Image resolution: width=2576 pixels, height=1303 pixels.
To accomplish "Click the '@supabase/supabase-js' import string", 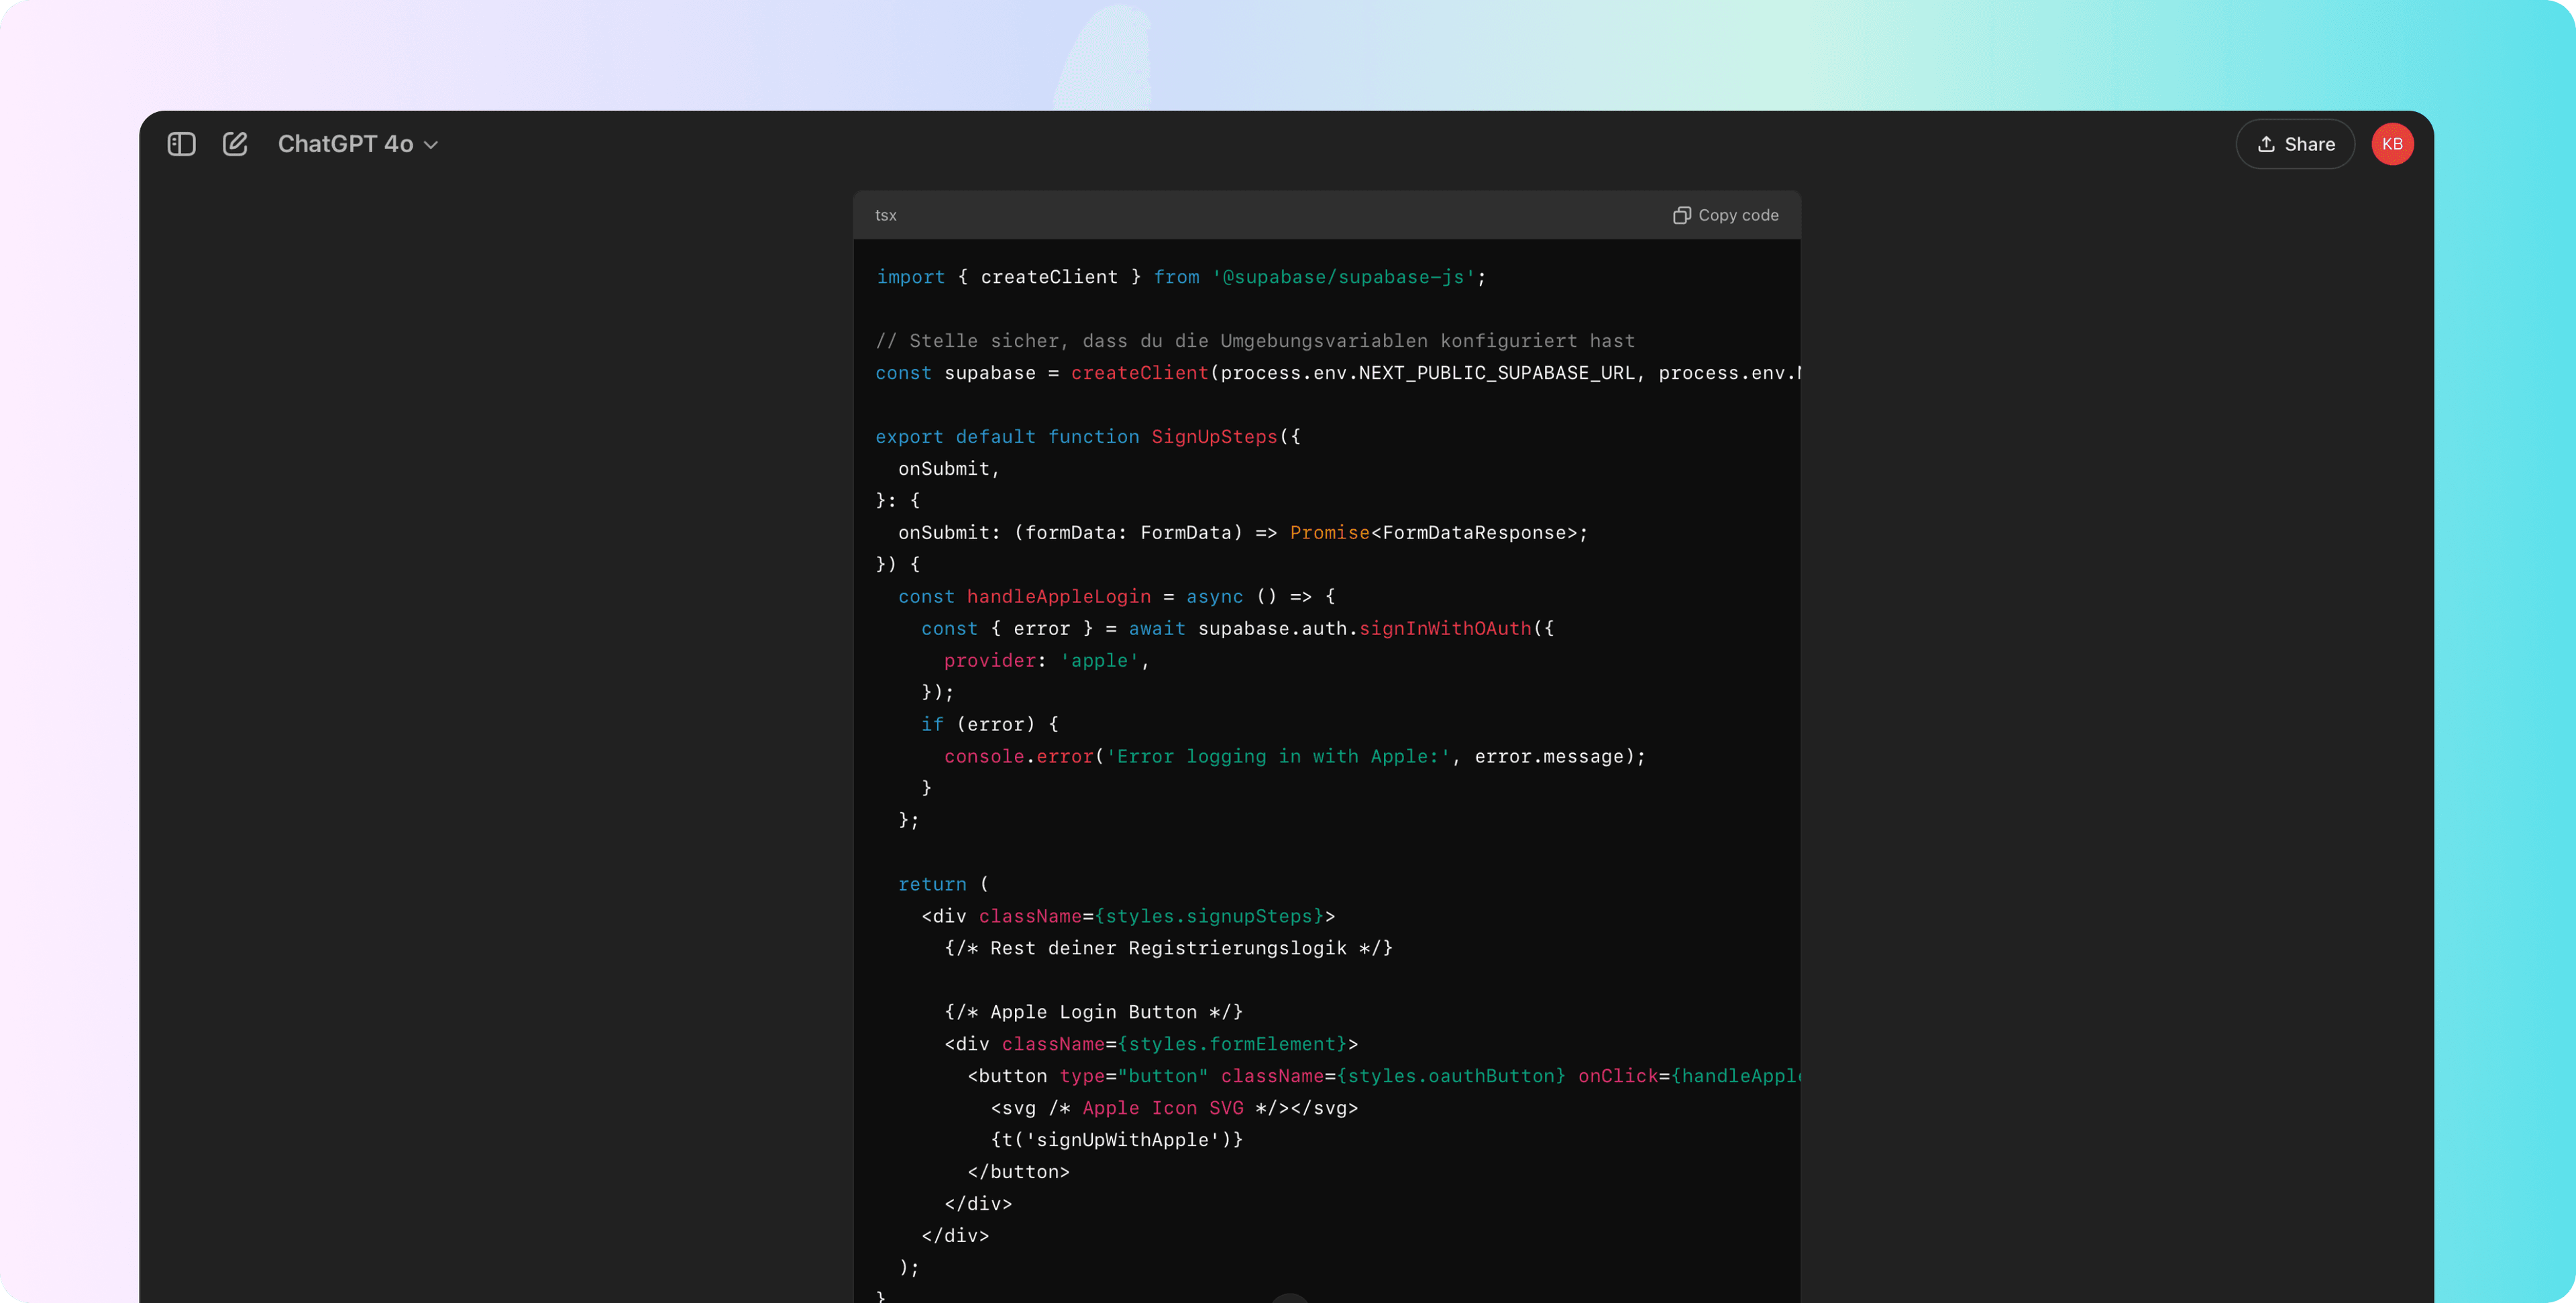I will point(1343,277).
